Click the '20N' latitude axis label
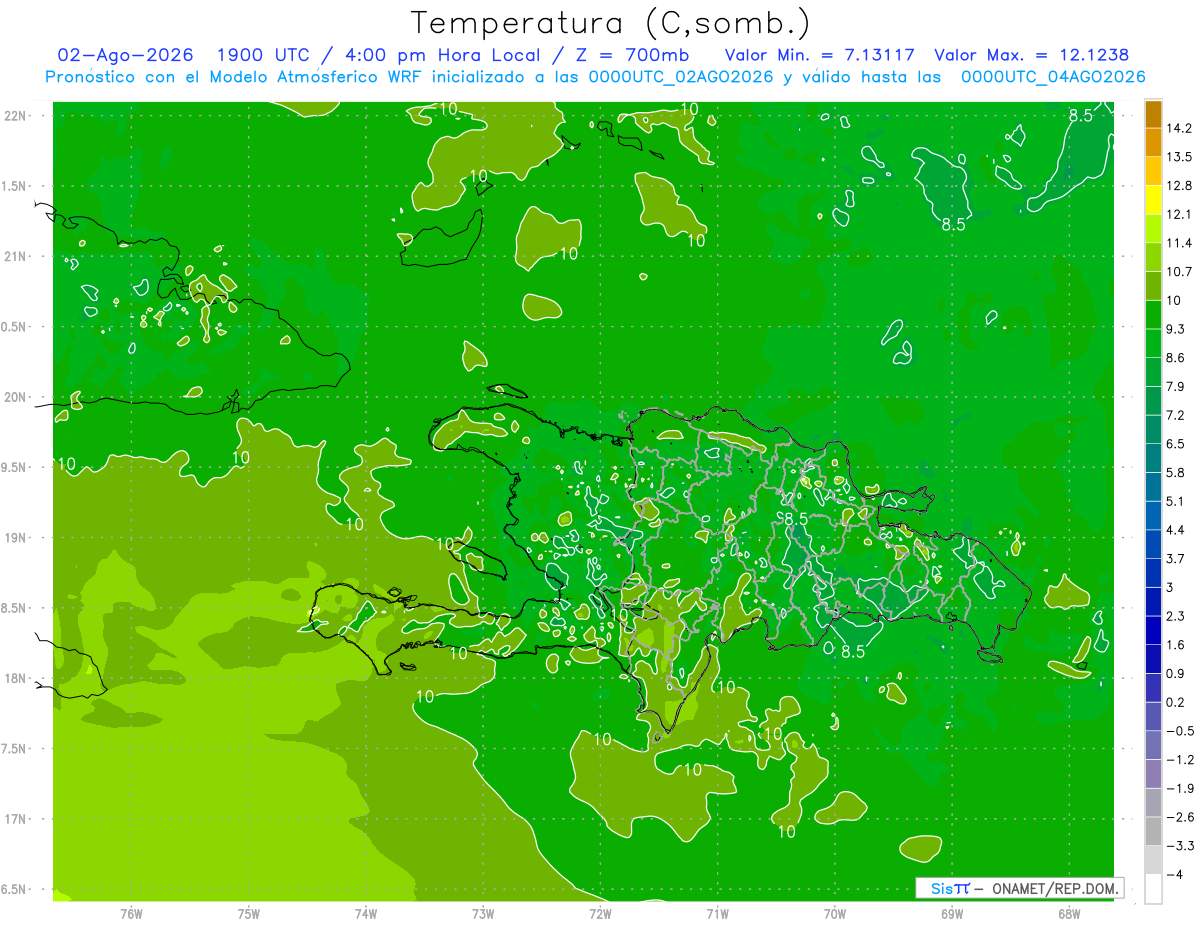This screenshot has height=927, width=1200. point(17,397)
